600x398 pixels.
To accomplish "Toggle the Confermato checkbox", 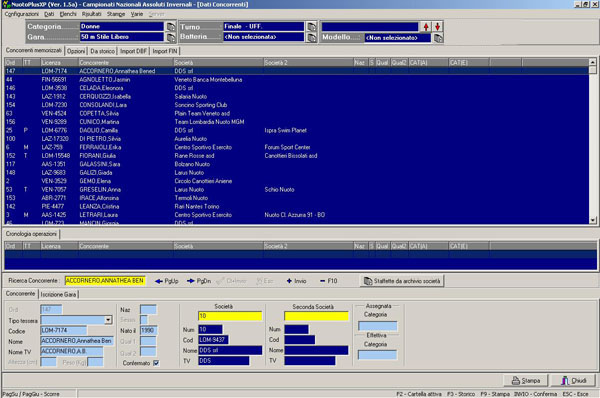I will pyautogui.click(x=156, y=363).
